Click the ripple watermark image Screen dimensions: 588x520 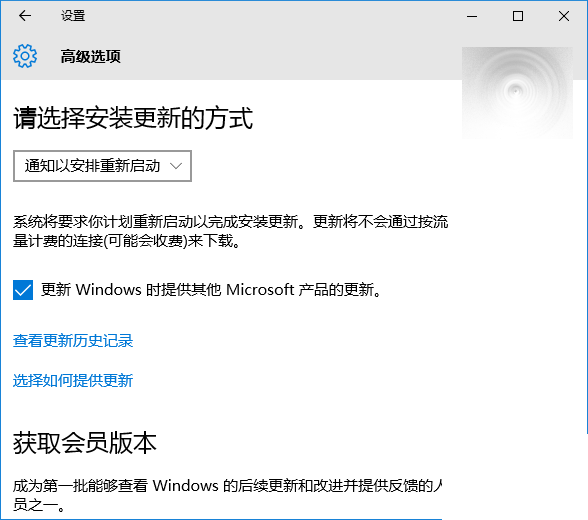[517, 93]
